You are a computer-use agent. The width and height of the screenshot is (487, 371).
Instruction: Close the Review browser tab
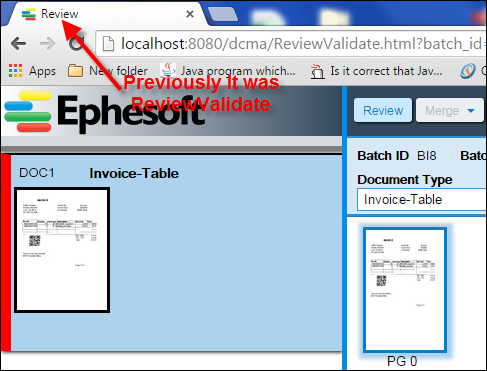[190, 14]
